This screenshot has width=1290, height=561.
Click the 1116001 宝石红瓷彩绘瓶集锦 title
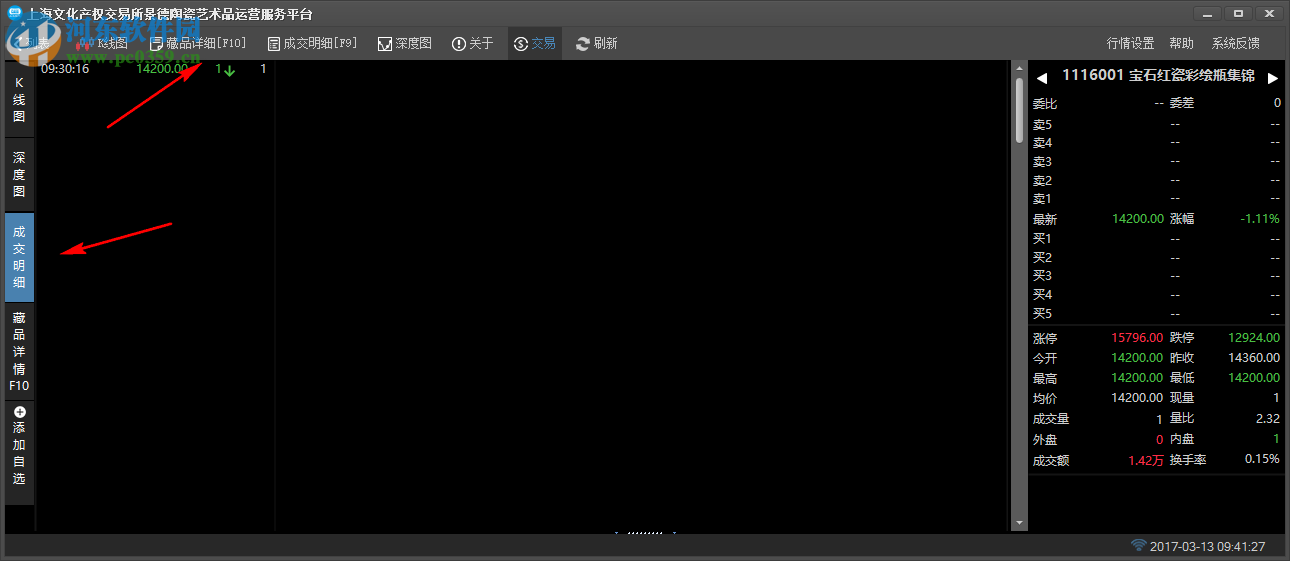click(x=1158, y=75)
